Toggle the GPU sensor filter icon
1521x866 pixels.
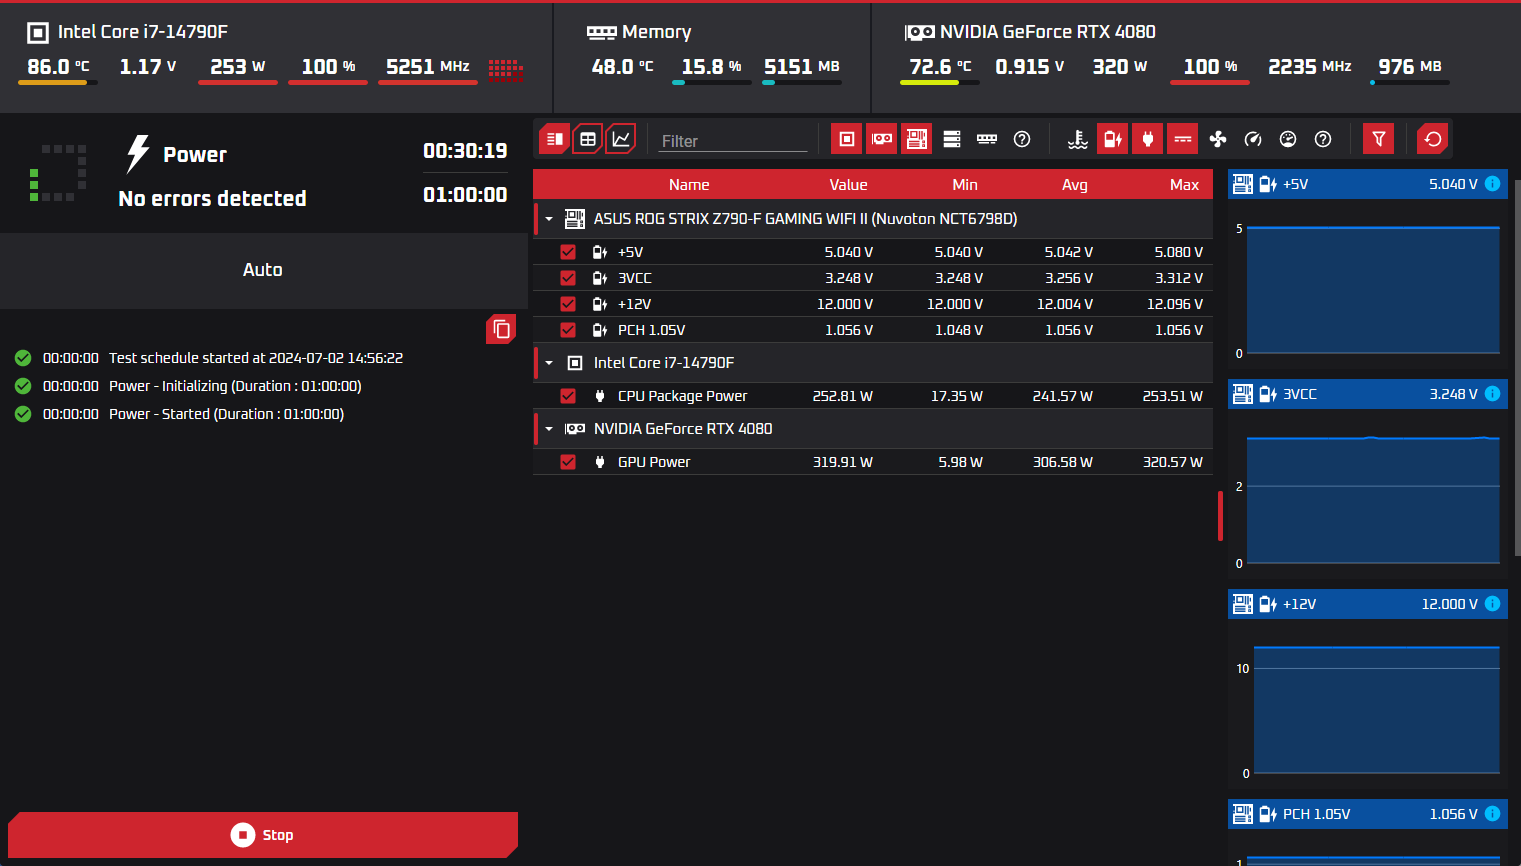(x=881, y=139)
